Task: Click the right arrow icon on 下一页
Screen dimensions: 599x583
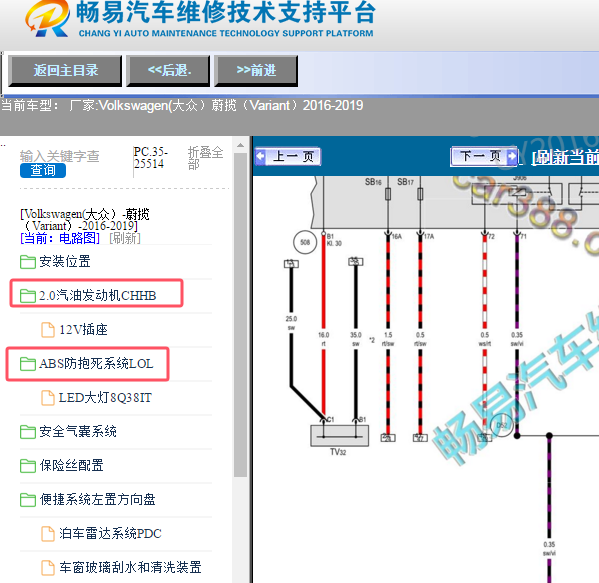Action: [x=511, y=156]
